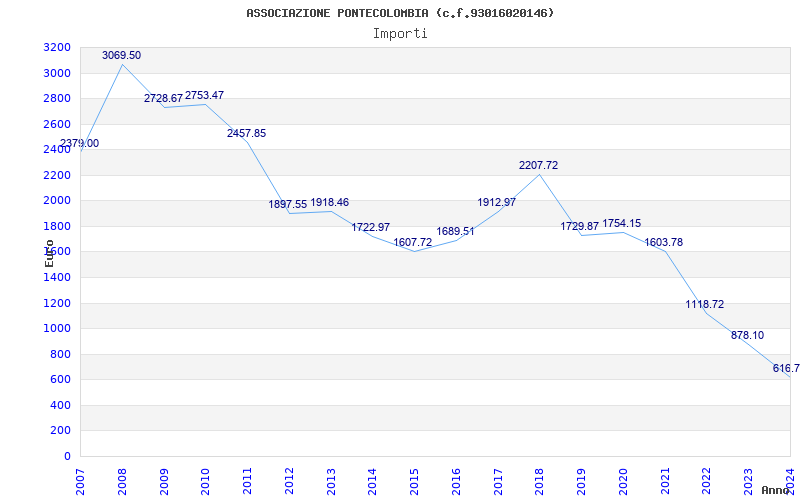
Task: Click the 1897.55 value label
Action: [288, 204]
